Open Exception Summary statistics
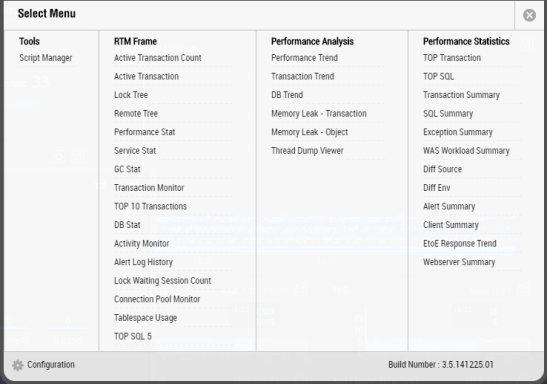The width and height of the screenshot is (547, 384). (x=458, y=132)
